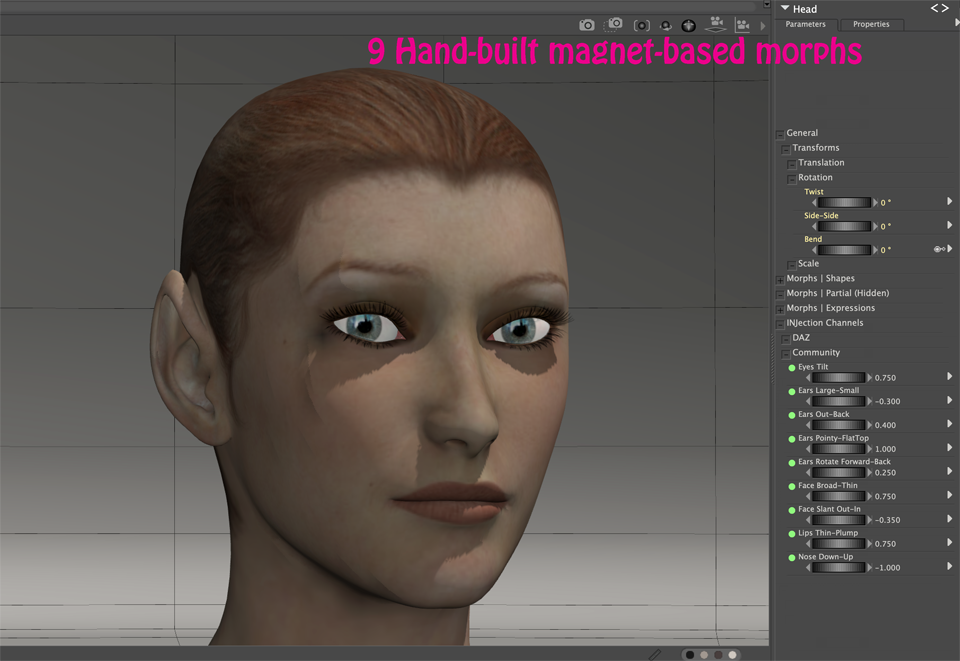Toggle the green dot beside Lips Thin-Plump

point(791,533)
